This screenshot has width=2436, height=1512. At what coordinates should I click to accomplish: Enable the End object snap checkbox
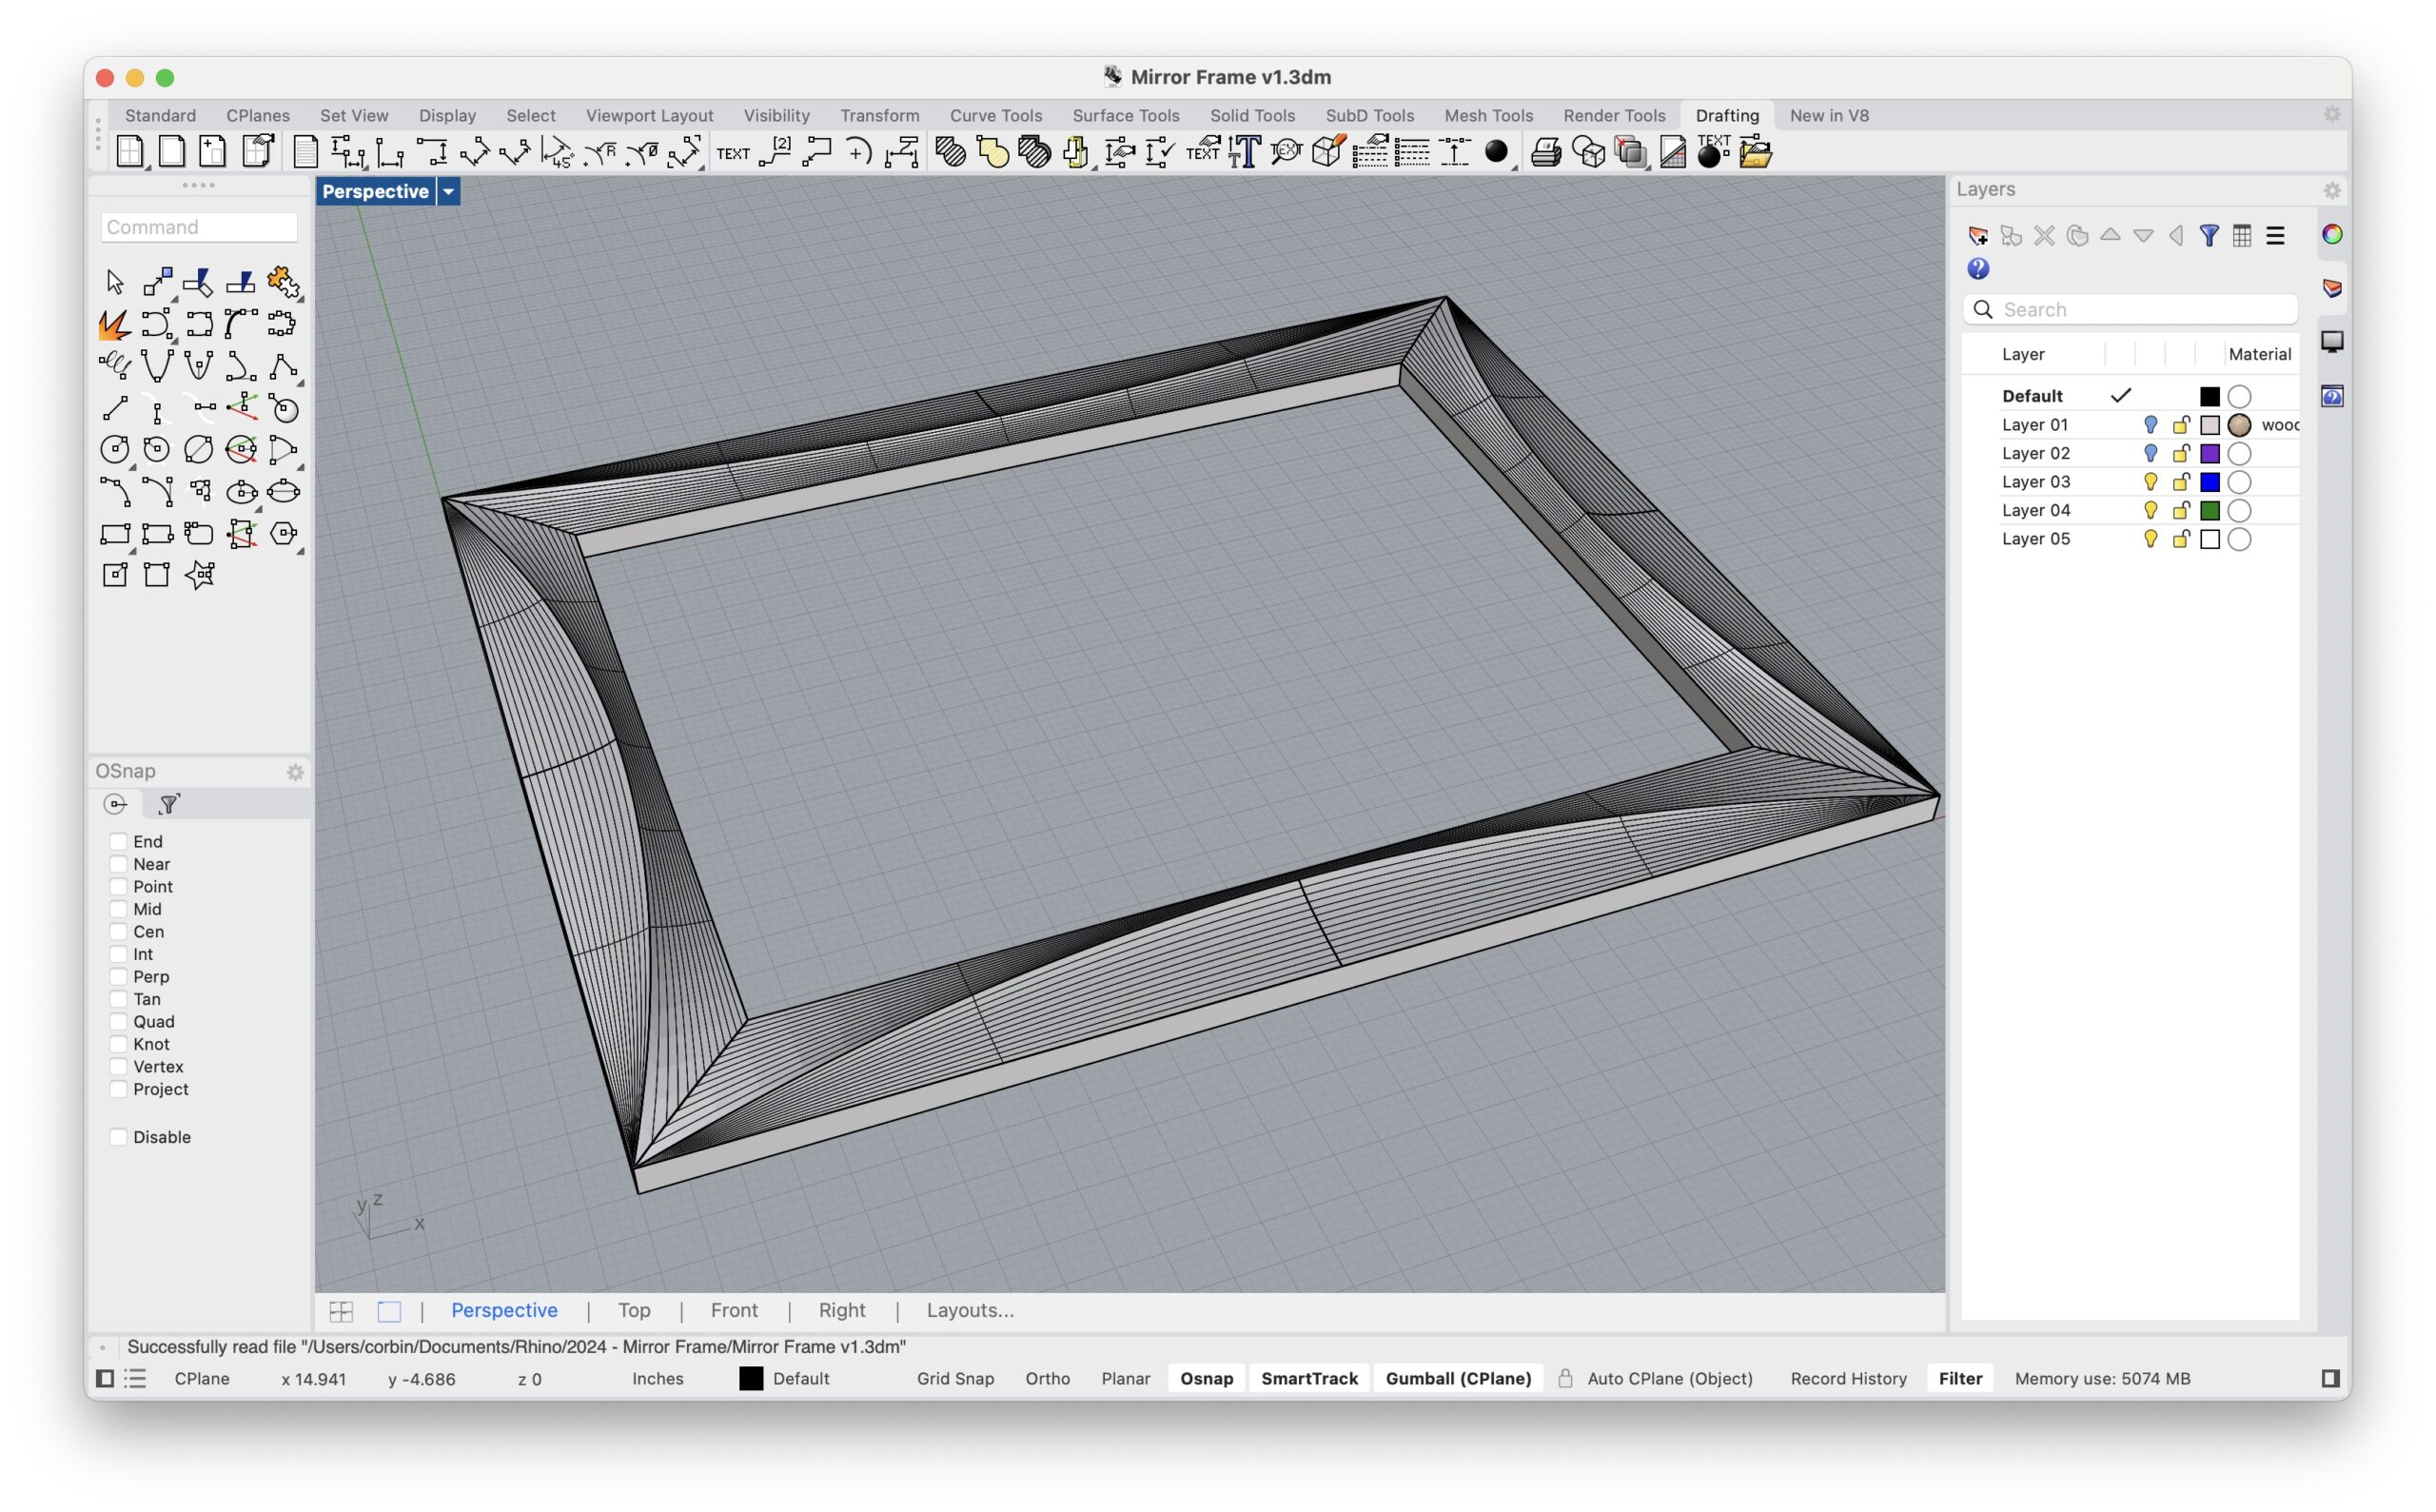tap(118, 841)
